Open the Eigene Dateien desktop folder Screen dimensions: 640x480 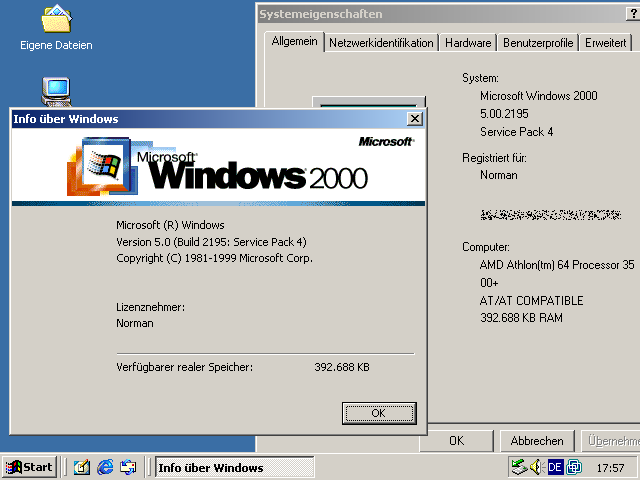(56, 27)
